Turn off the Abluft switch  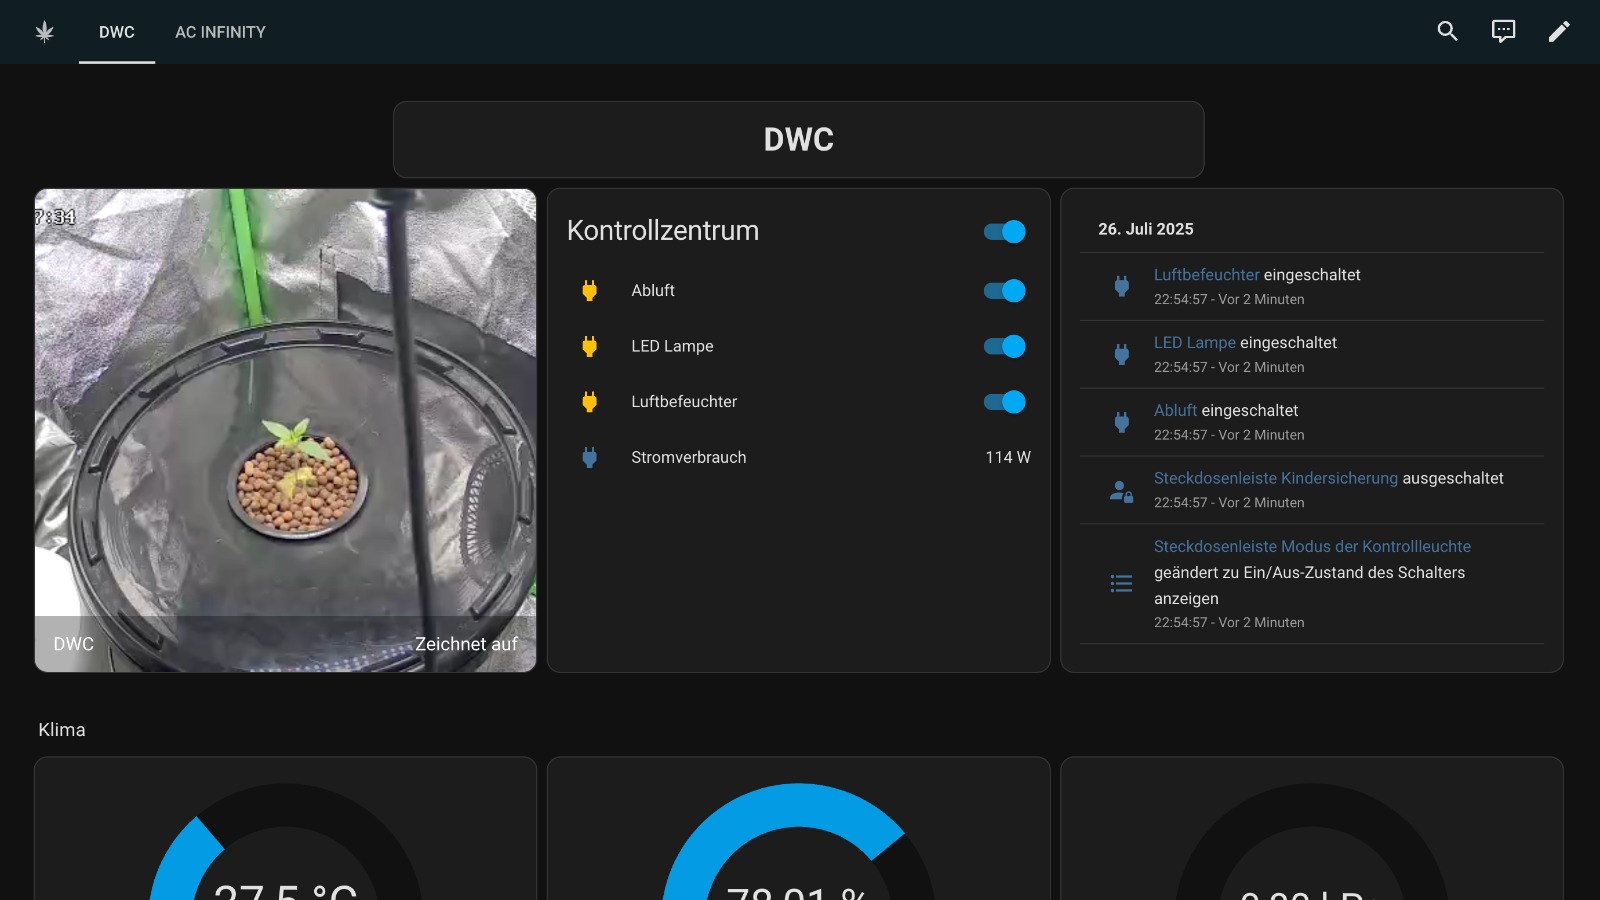coord(1004,291)
